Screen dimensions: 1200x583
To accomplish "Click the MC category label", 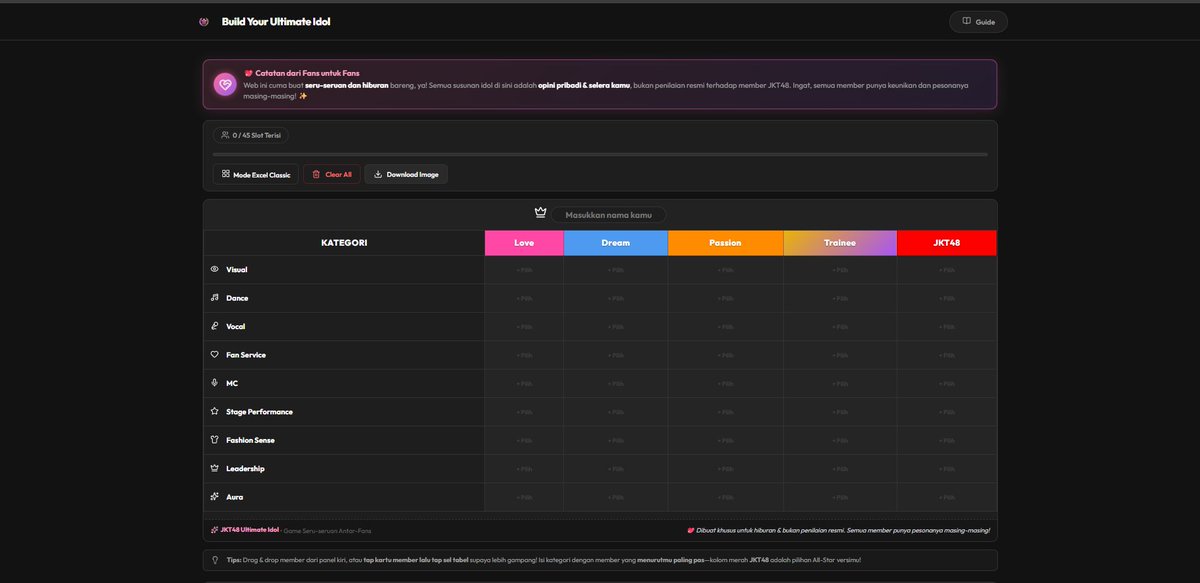I will pyautogui.click(x=232, y=384).
